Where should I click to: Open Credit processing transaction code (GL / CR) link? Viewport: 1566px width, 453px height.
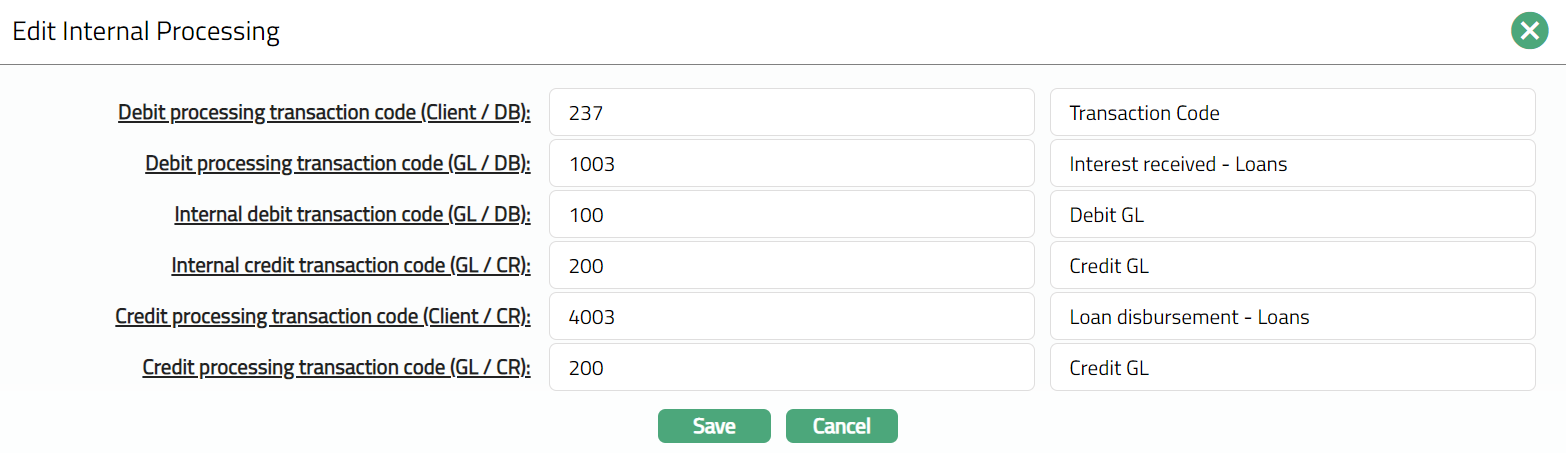(336, 367)
